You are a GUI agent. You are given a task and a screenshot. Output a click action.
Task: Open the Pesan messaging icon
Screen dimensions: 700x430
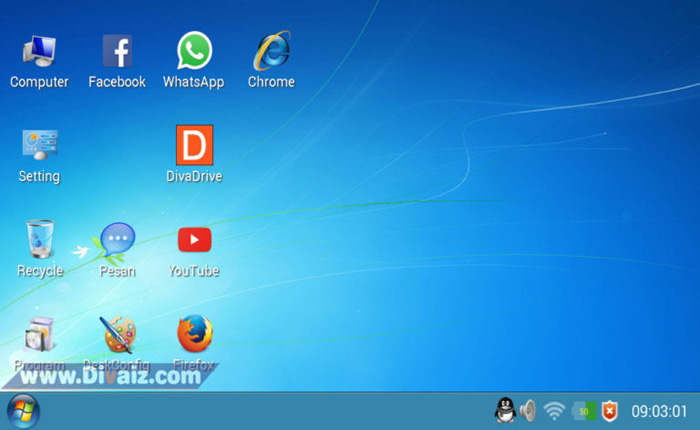click(x=117, y=241)
